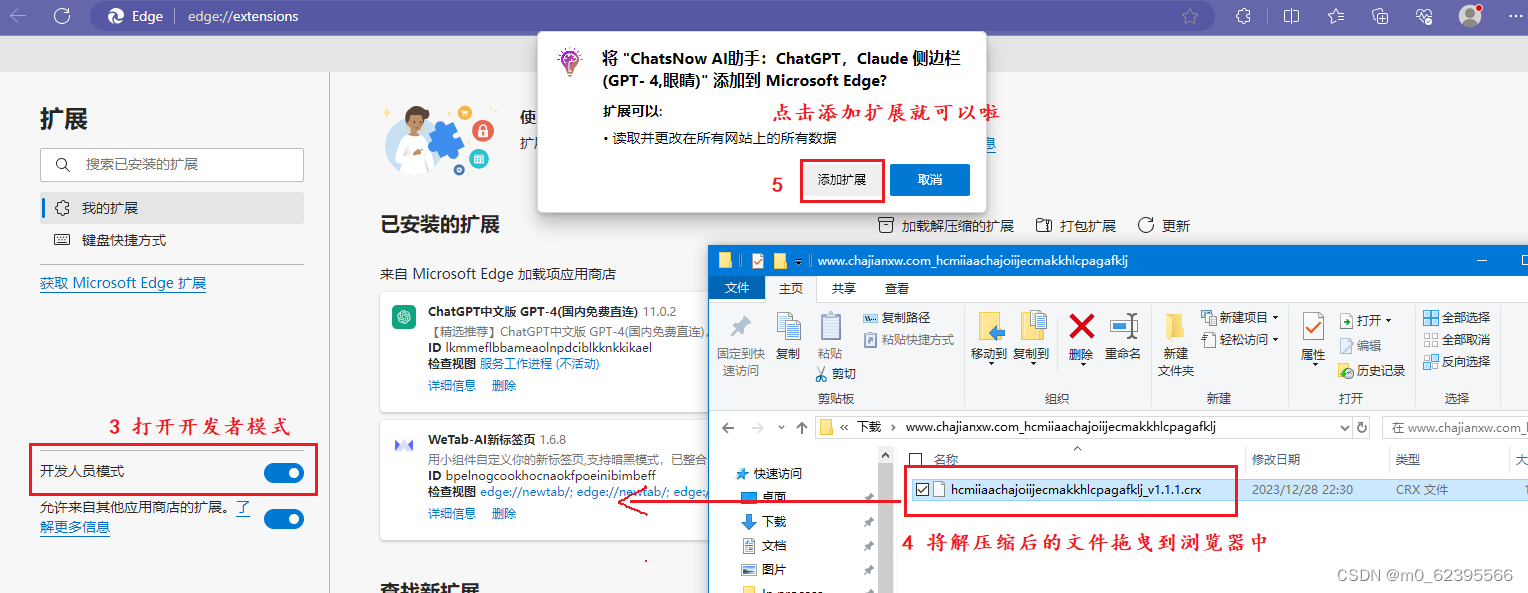Click 全部选择 in Explorer ribbon
1528x593 pixels.
(1456, 318)
